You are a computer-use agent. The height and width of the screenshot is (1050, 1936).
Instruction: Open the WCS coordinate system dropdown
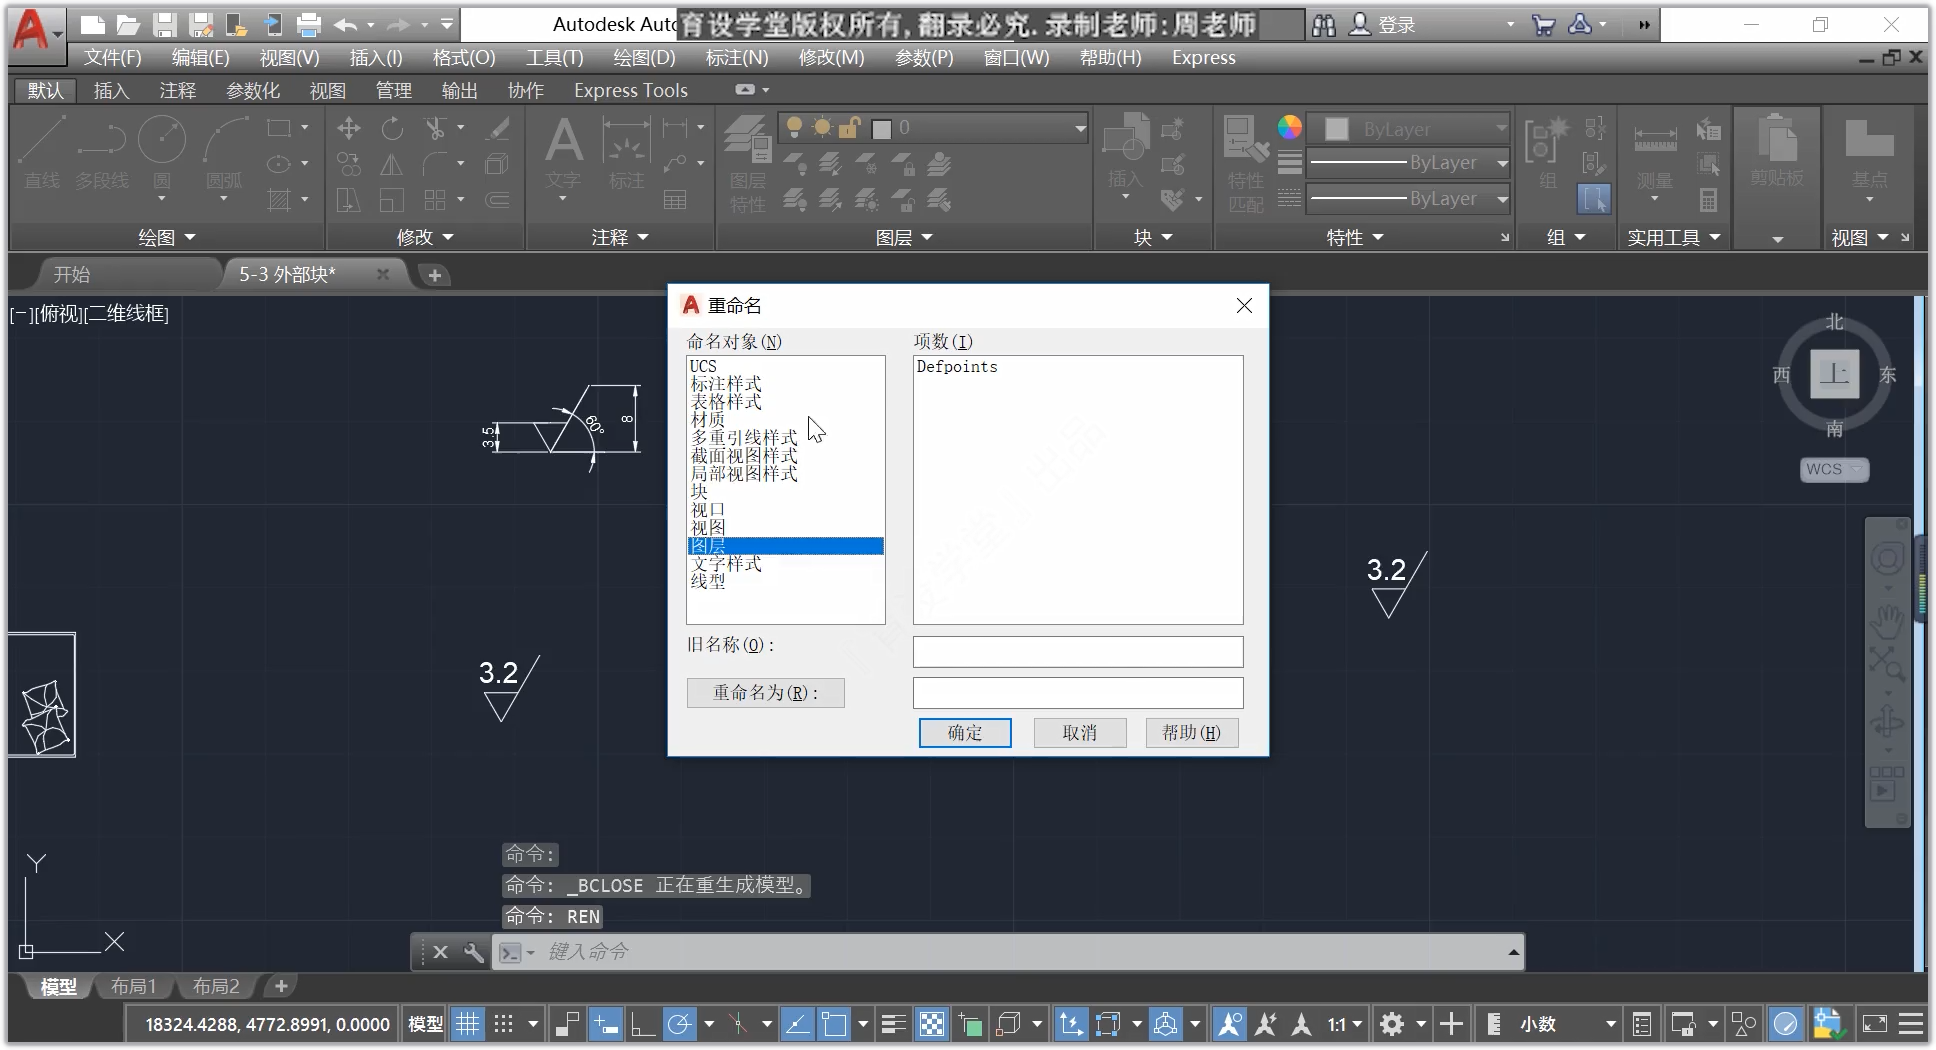tap(1834, 469)
